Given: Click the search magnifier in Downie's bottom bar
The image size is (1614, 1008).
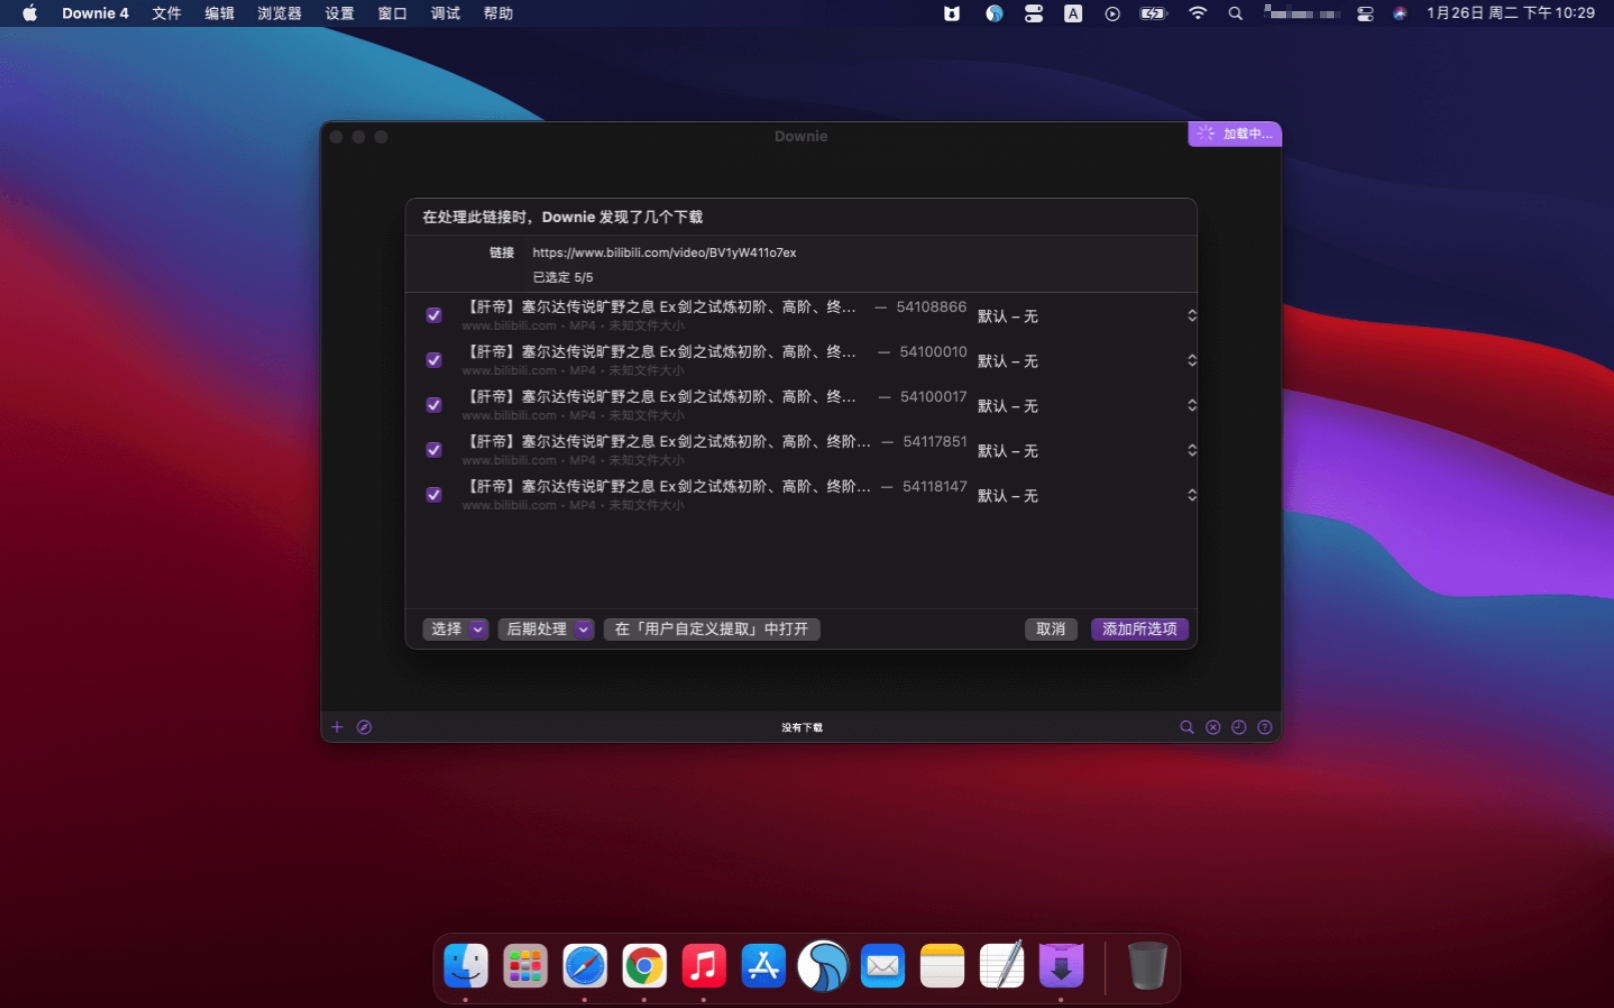Looking at the screenshot, I should [1186, 727].
